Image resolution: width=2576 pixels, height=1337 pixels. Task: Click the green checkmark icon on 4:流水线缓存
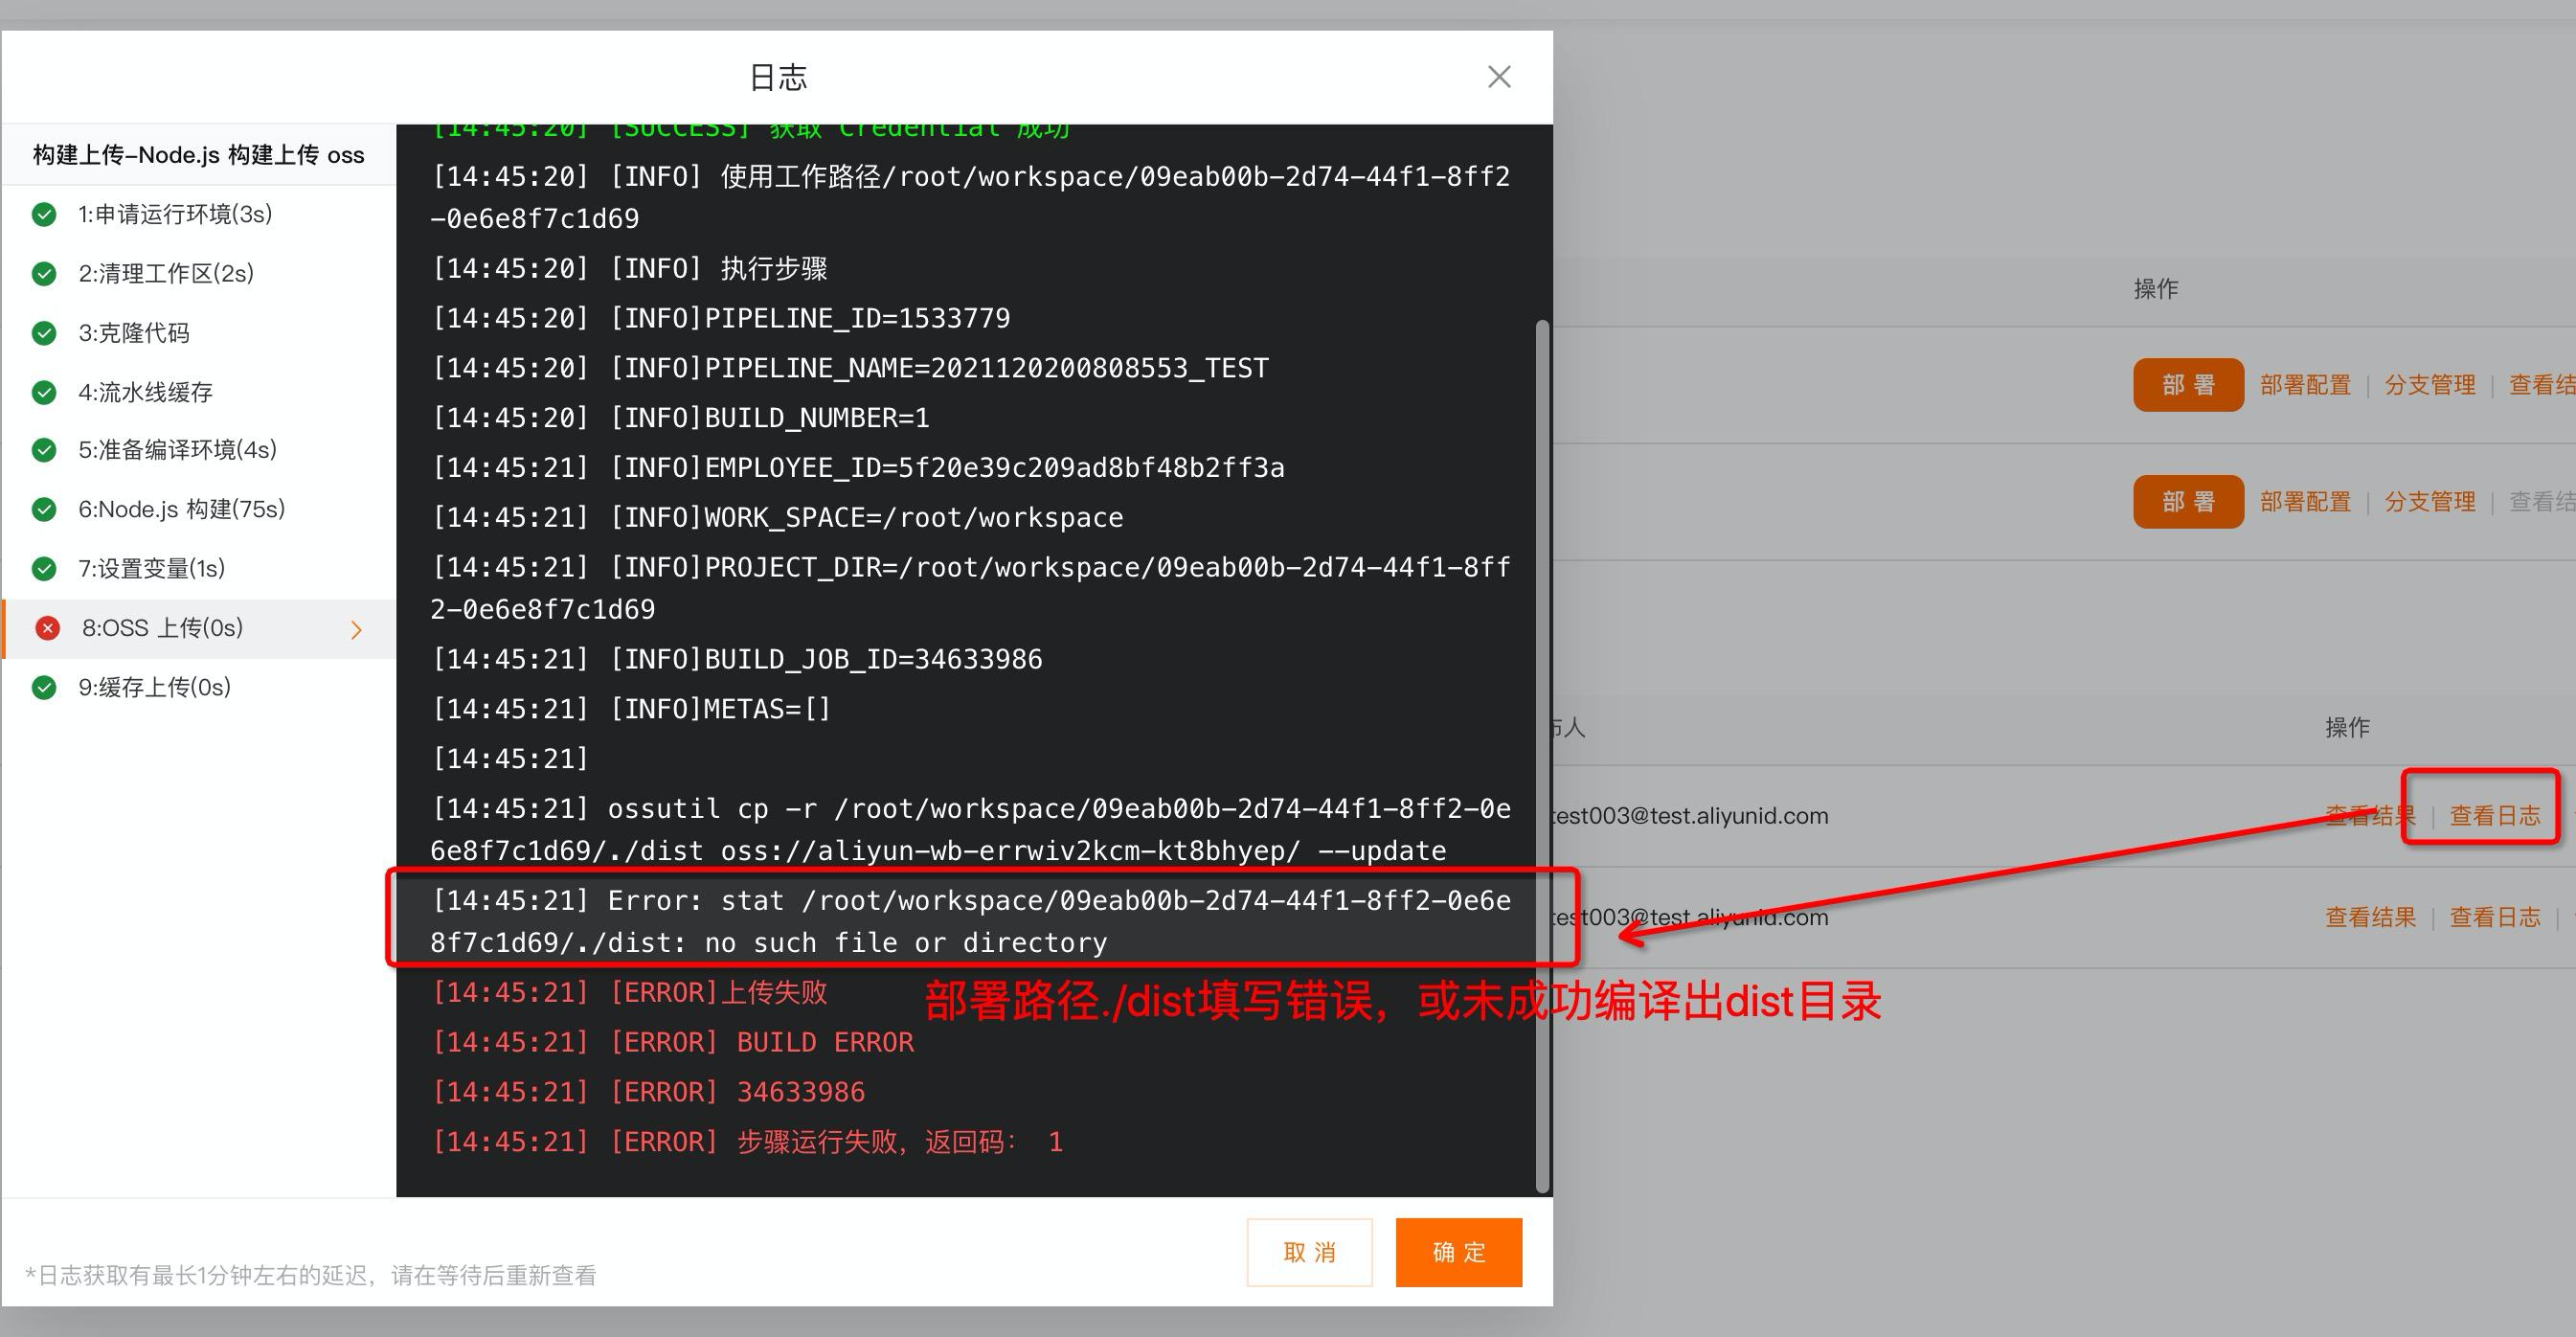click(x=45, y=391)
